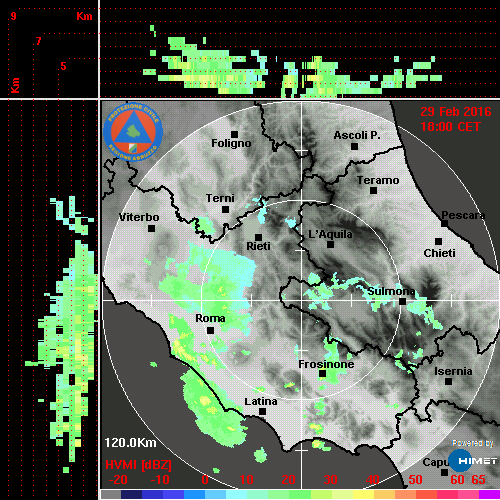500x500 pixels.
Task: Pick the magenta swatch ending the color scale
Action: (x=489, y=495)
